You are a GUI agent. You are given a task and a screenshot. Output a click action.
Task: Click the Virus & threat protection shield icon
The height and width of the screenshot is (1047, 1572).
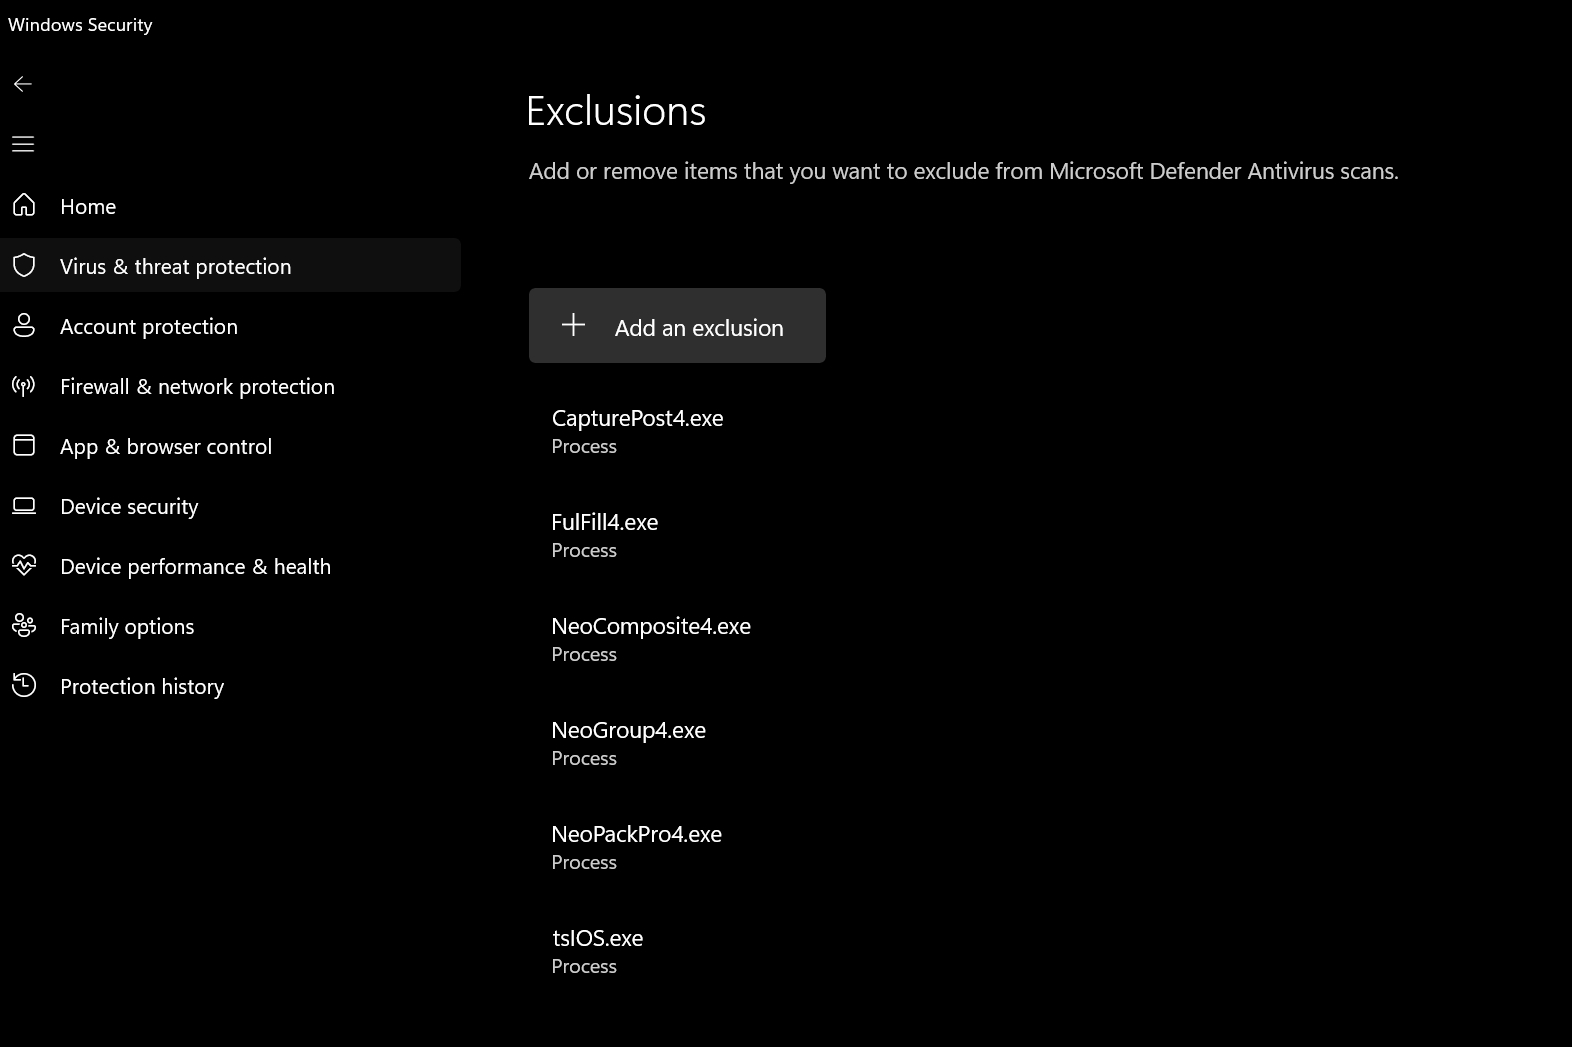[24, 265]
